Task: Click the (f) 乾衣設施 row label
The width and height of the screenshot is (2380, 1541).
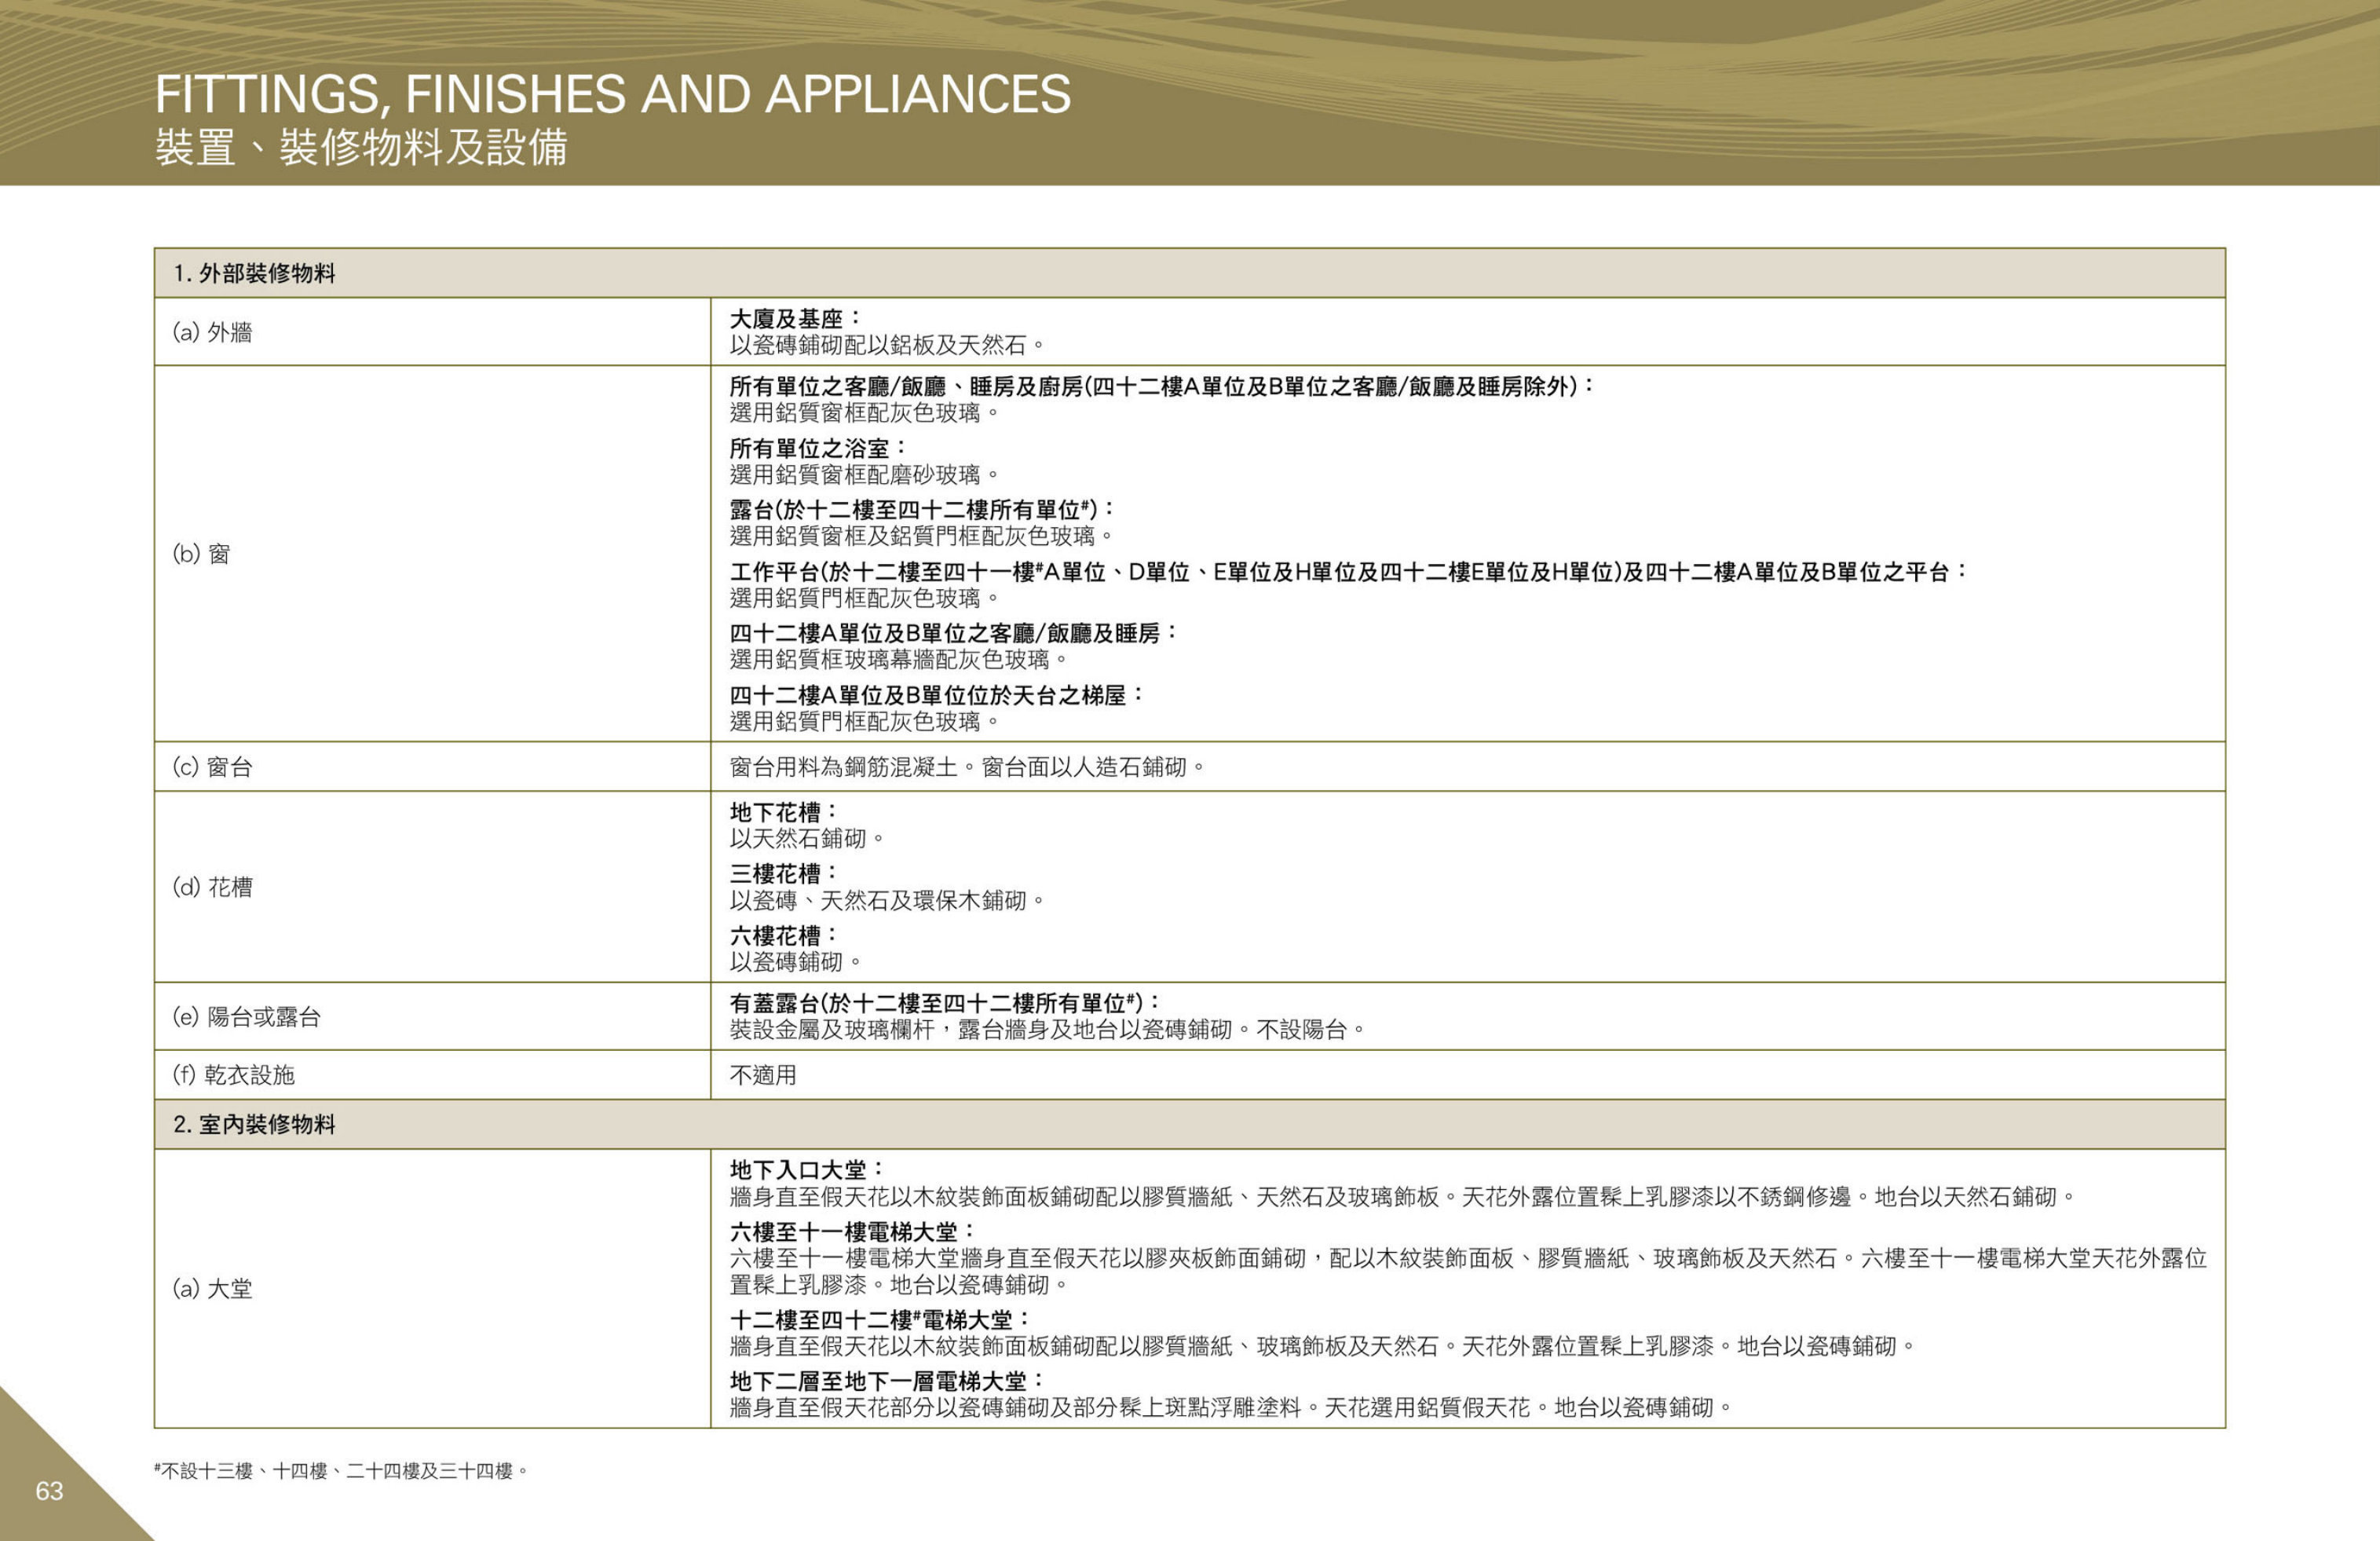Action: coord(234,1074)
